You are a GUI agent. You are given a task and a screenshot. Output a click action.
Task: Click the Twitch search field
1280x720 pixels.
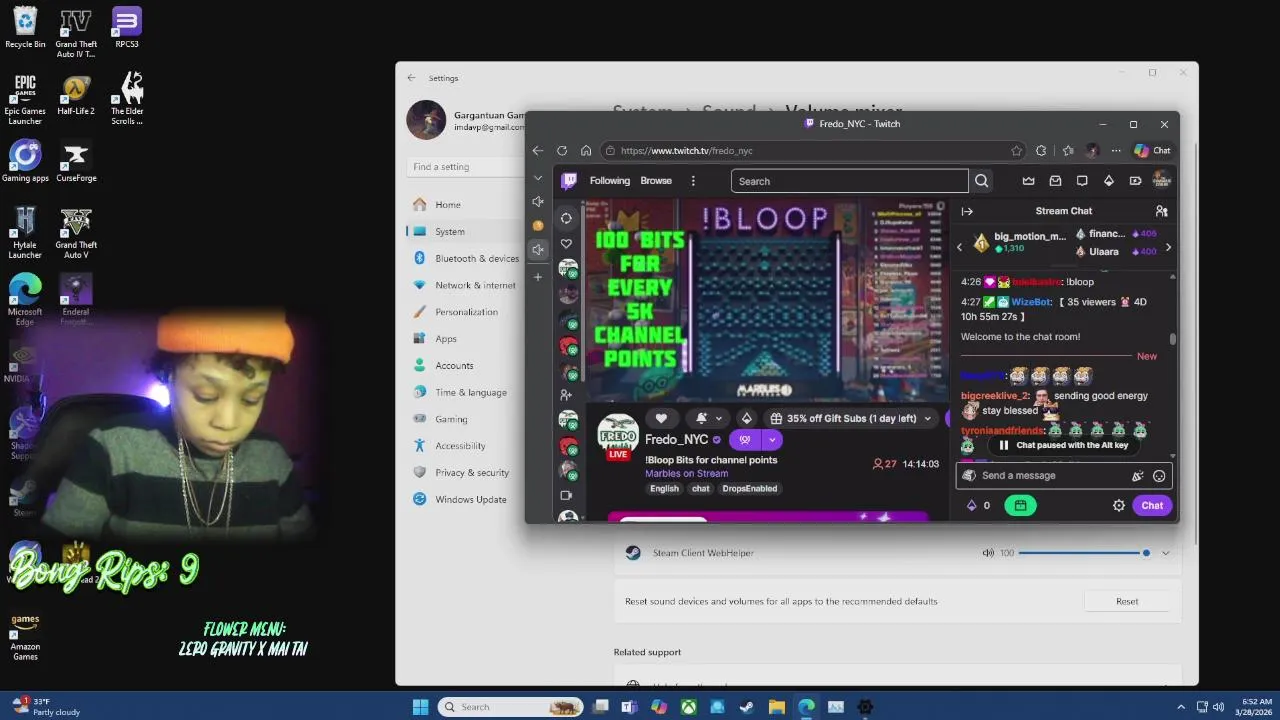click(x=849, y=181)
